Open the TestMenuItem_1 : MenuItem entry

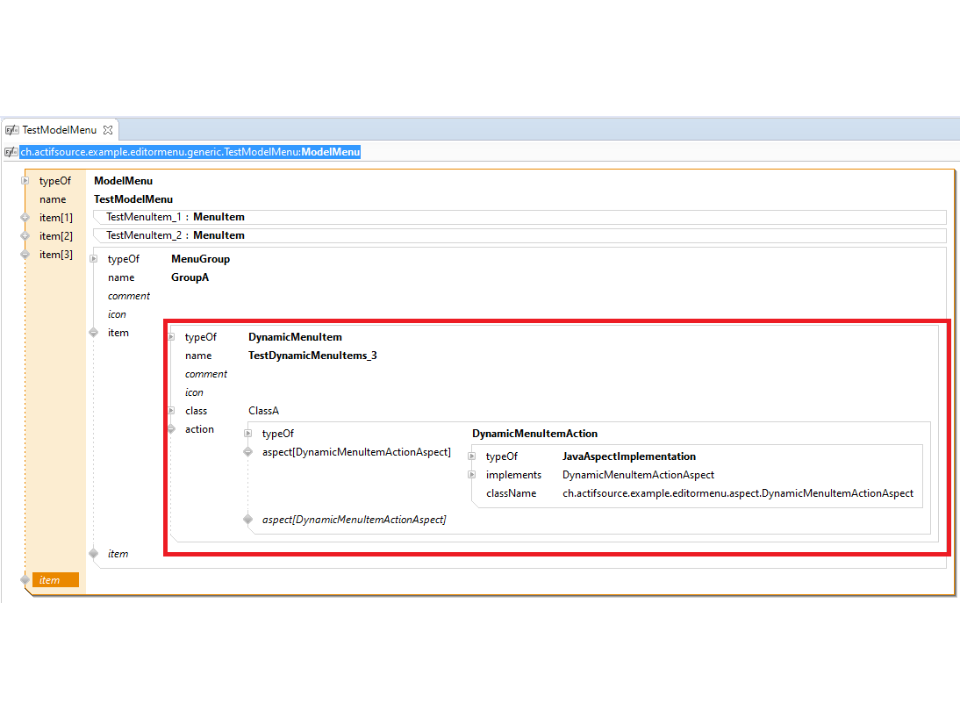(175, 217)
